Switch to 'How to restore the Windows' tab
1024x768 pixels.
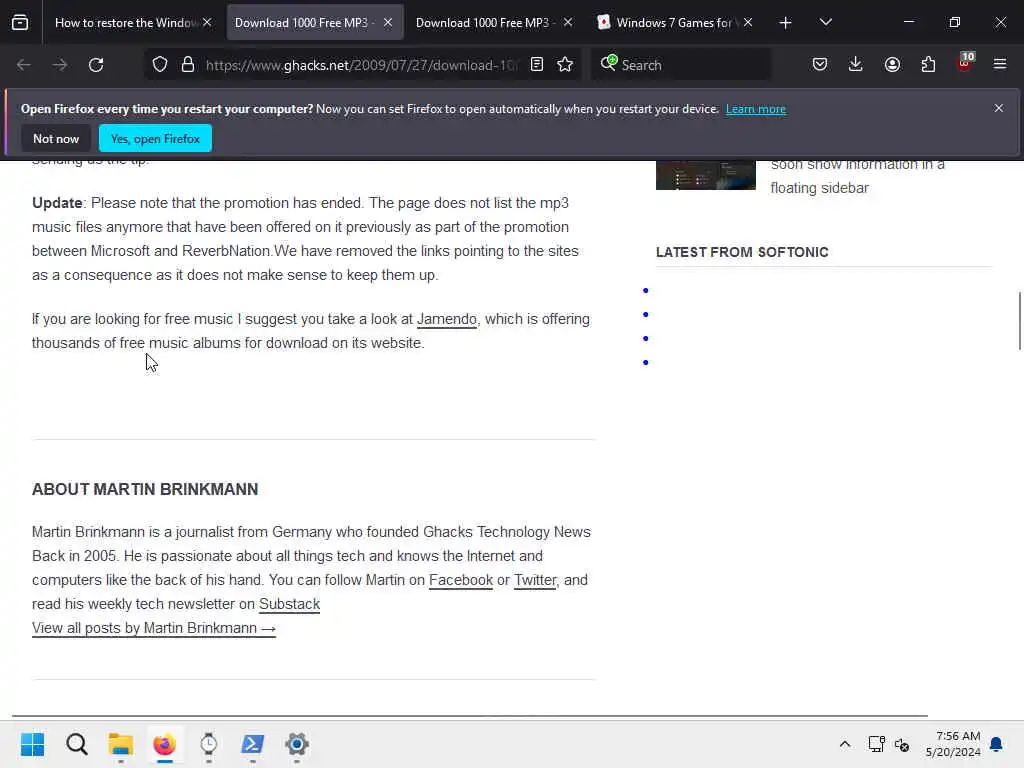pyautogui.click(x=126, y=23)
